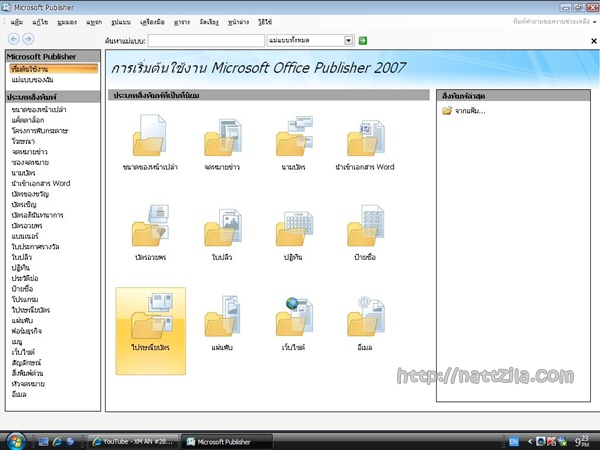Click the EN language bar indicator

514,442
